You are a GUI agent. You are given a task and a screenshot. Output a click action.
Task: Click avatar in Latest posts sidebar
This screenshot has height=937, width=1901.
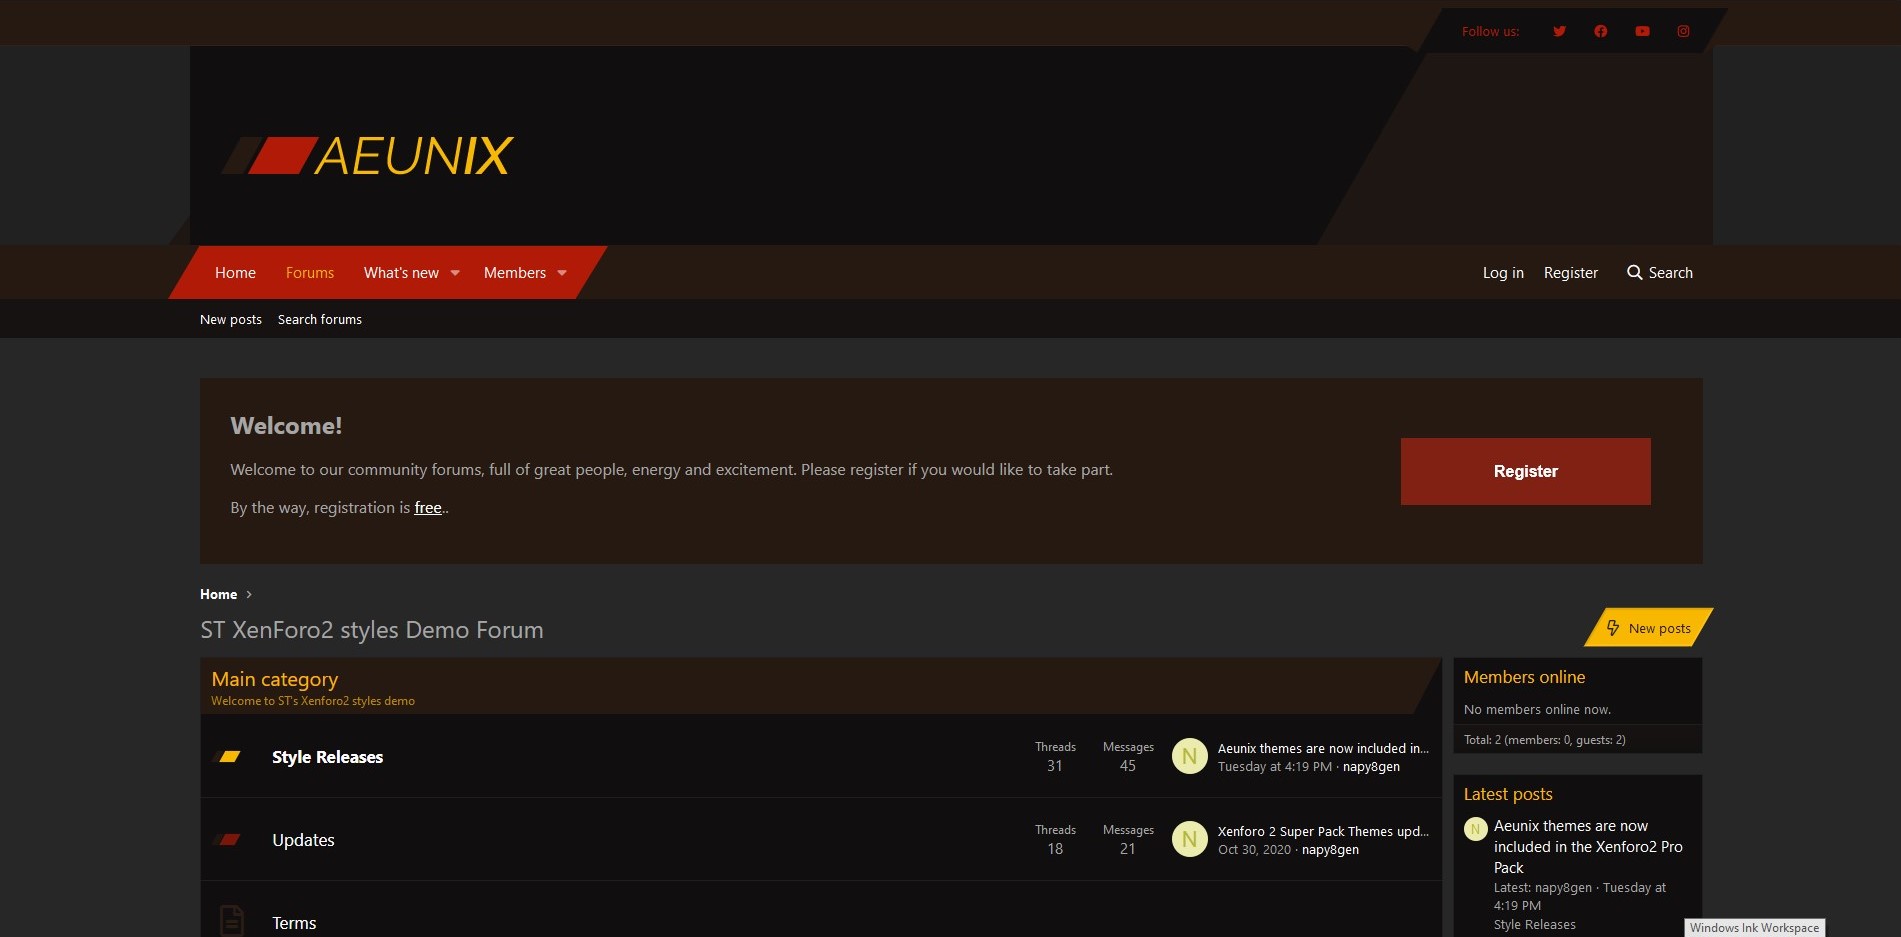(1476, 829)
